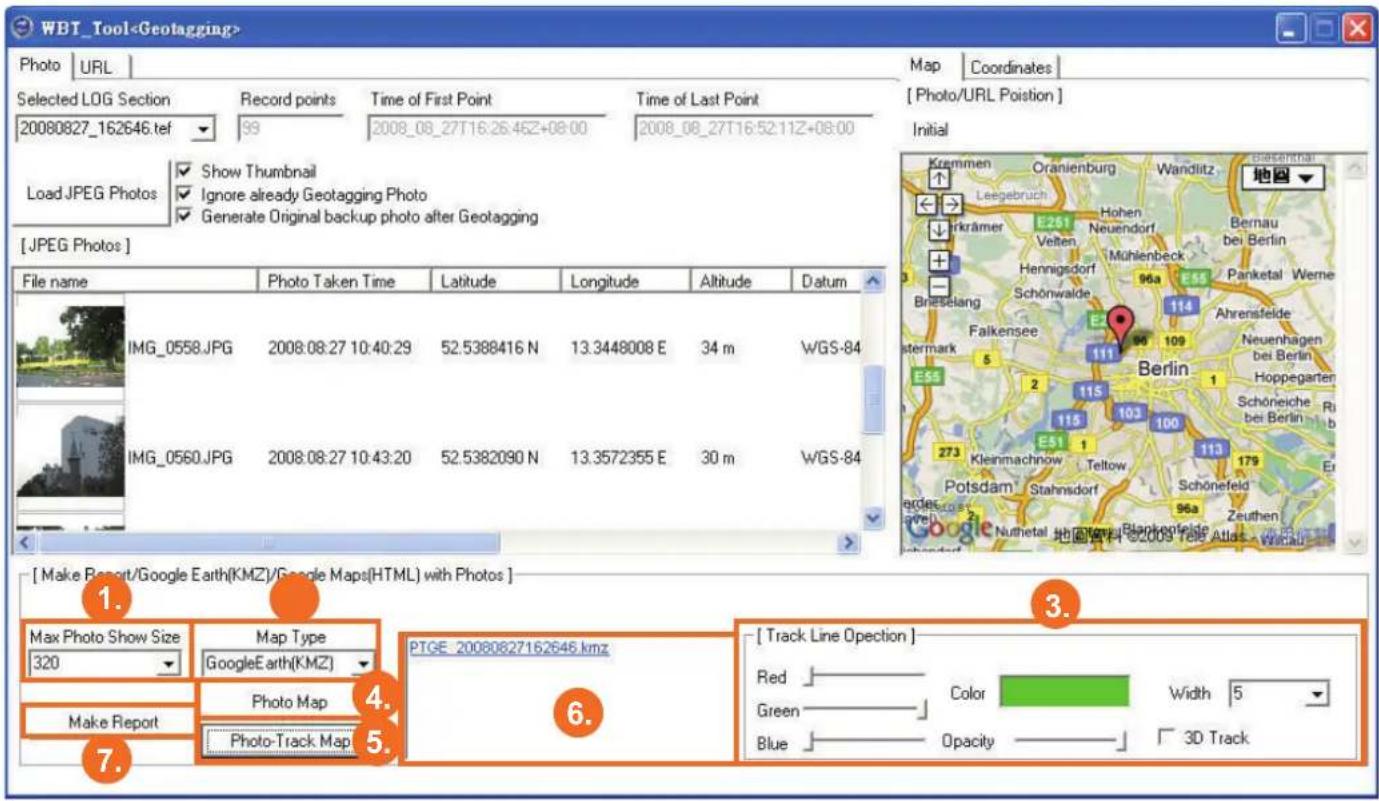
Task: Click altitude value 34 m
Action: click(x=718, y=345)
